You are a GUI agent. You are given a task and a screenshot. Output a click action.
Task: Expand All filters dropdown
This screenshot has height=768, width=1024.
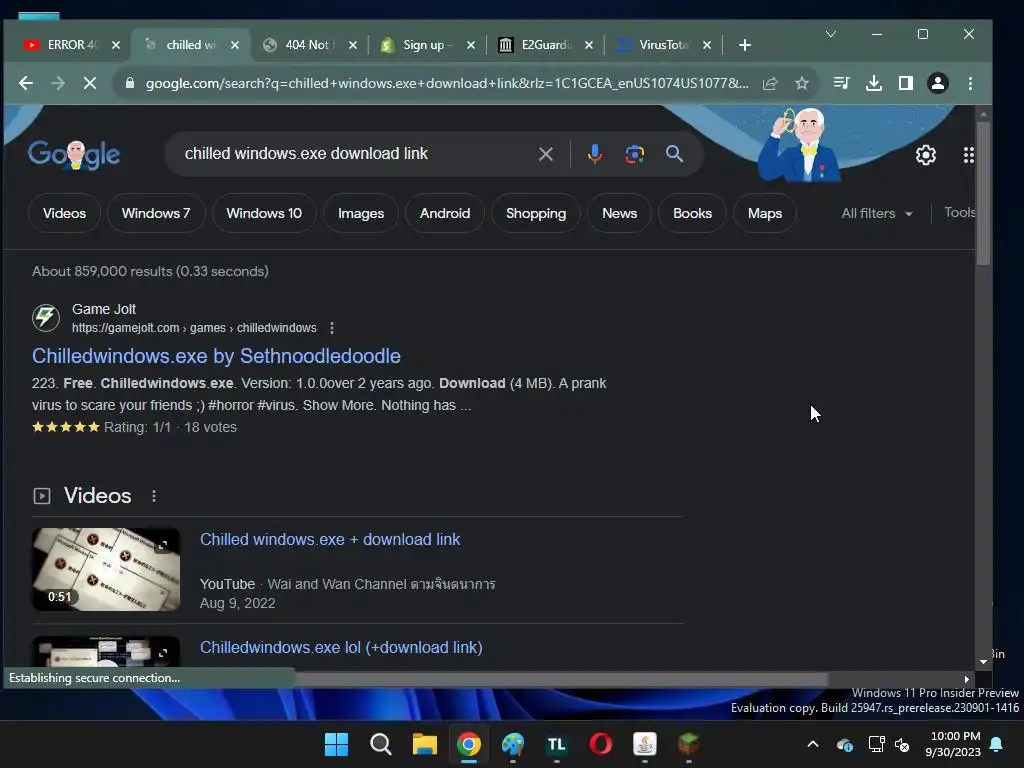point(876,214)
